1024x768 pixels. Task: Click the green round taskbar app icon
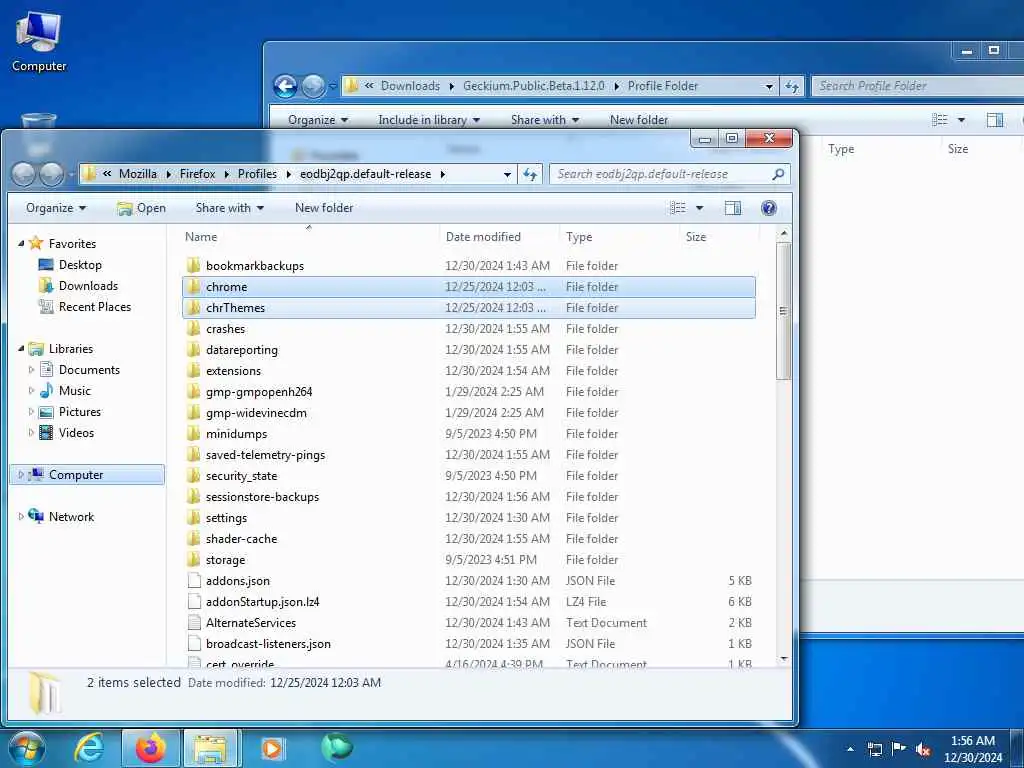[x=336, y=747]
